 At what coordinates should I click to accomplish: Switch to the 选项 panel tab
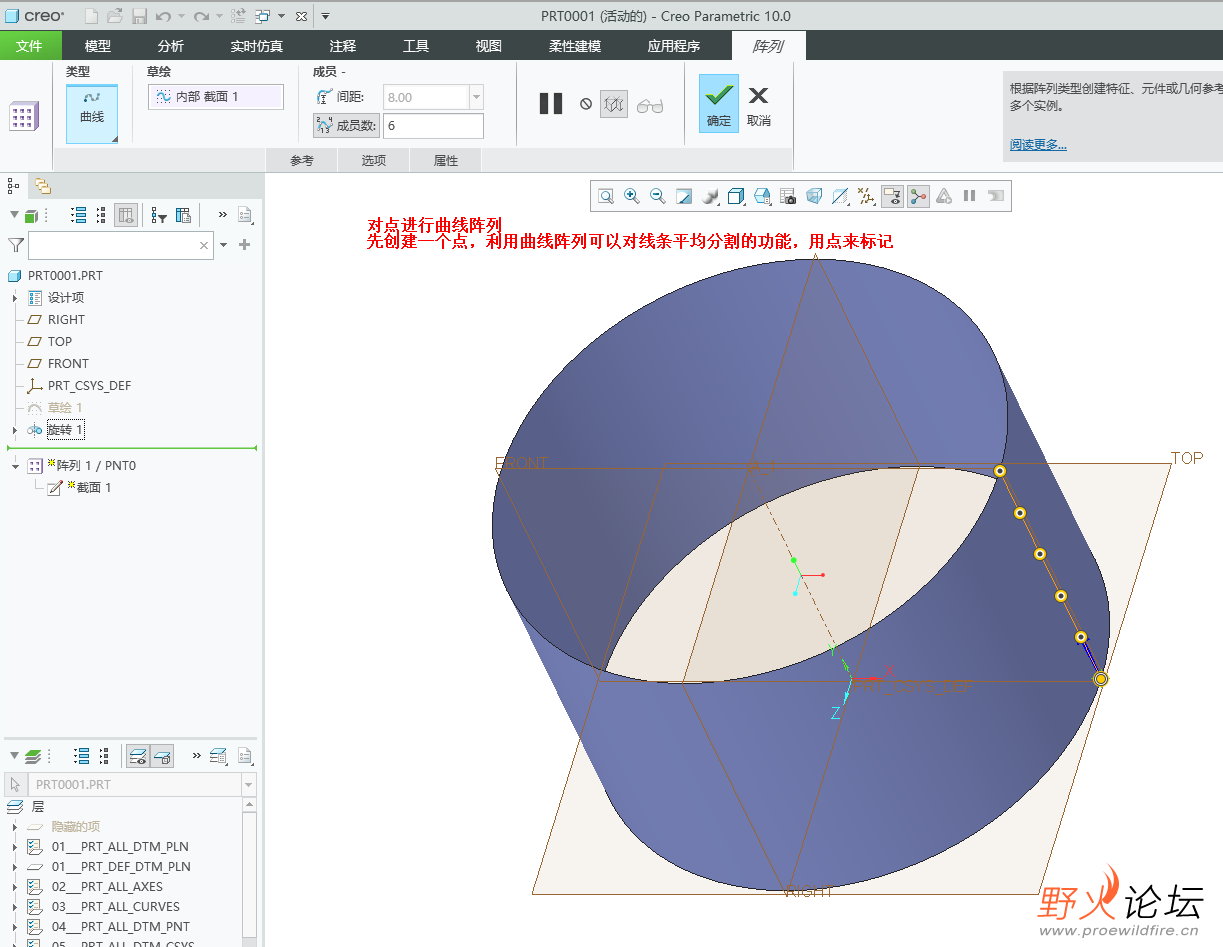click(374, 161)
